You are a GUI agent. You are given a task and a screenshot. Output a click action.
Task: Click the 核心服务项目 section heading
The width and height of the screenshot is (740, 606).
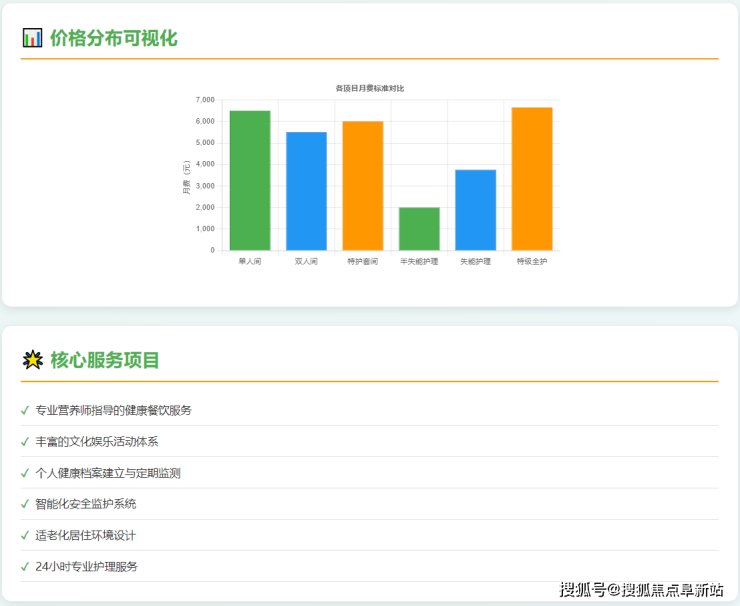[105, 360]
